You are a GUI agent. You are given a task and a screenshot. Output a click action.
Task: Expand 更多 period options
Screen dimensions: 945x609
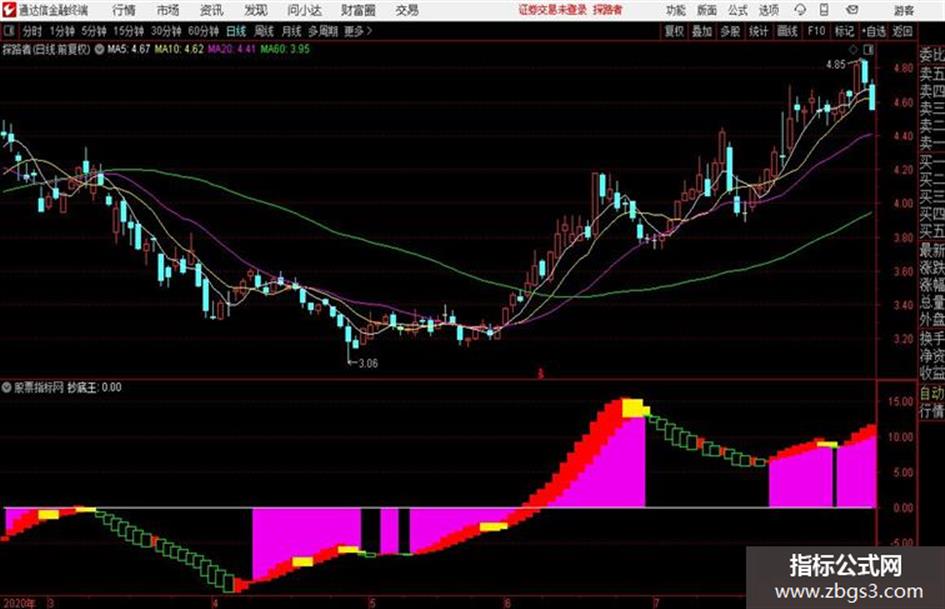pos(358,31)
